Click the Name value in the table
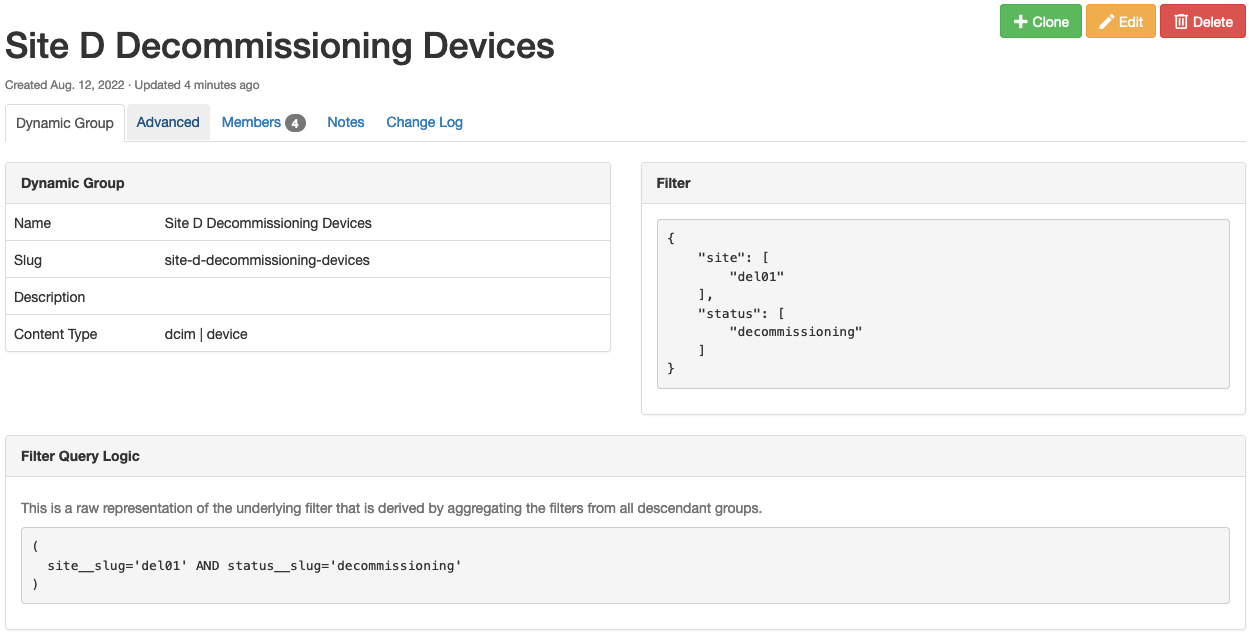 point(268,223)
